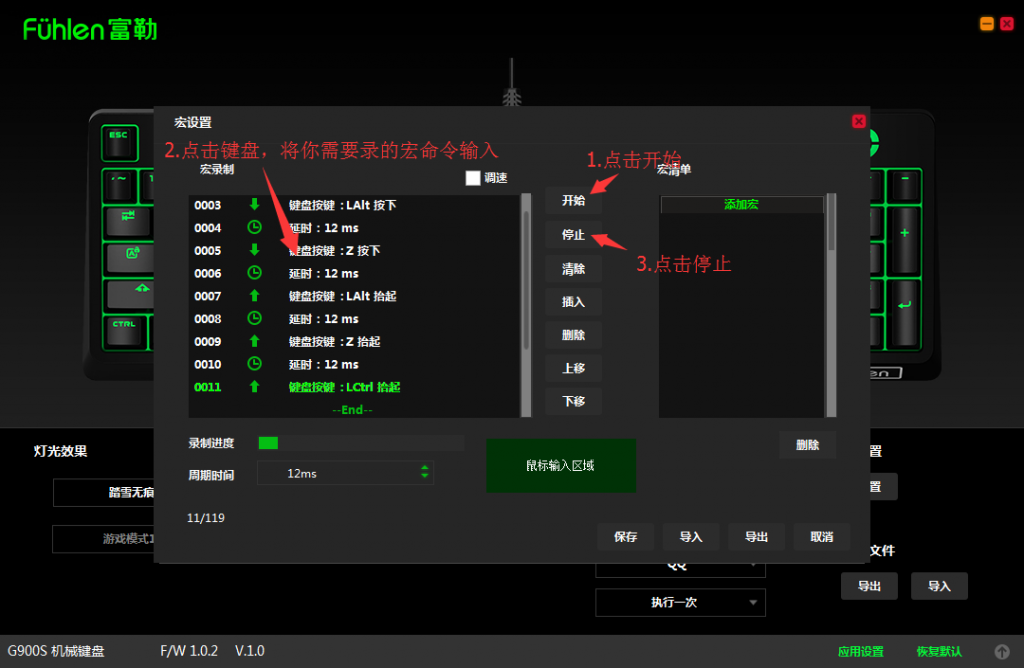This screenshot has width=1024, height=668.
Task: Save the macro with 保存 button
Action: [625, 537]
